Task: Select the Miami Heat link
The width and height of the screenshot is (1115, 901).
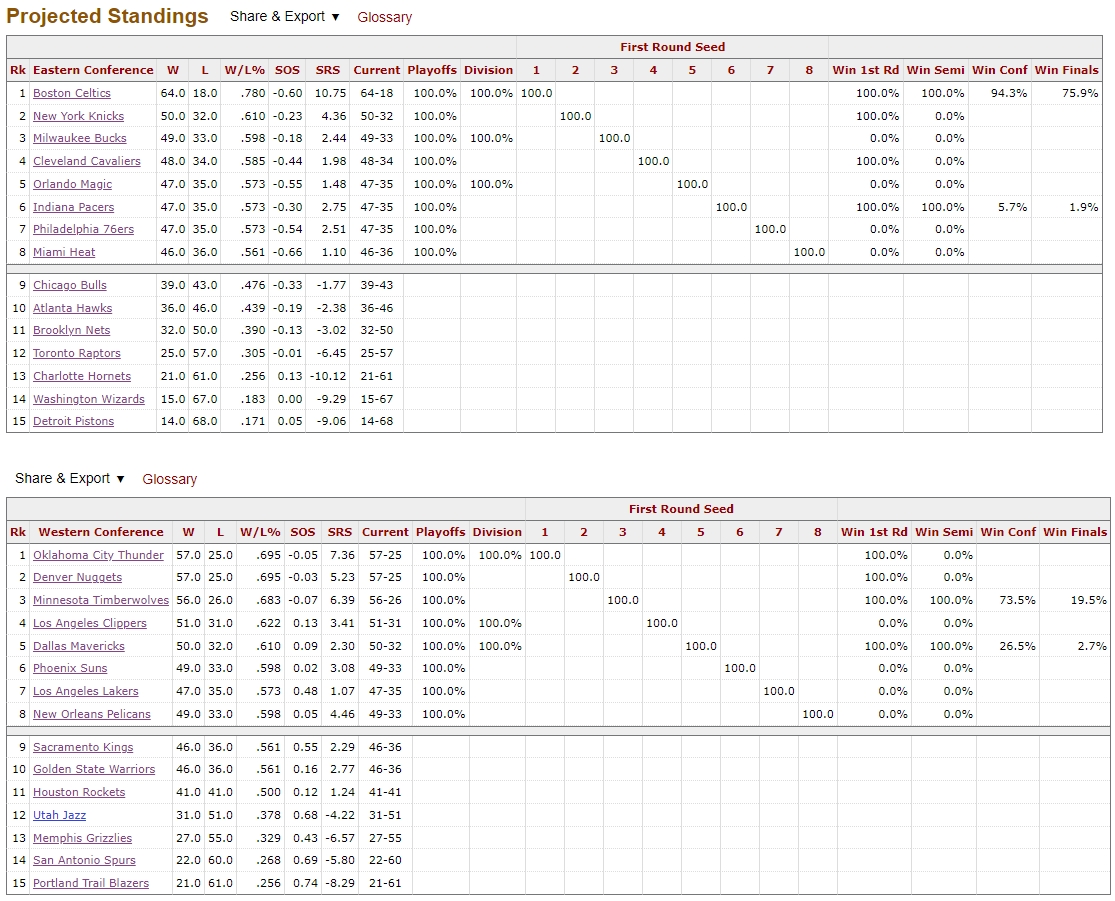Action: 64,252
